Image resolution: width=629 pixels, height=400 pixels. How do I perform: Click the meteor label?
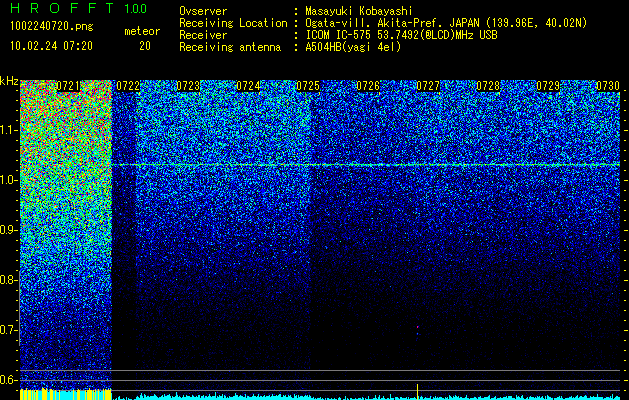[x=142, y=31]
